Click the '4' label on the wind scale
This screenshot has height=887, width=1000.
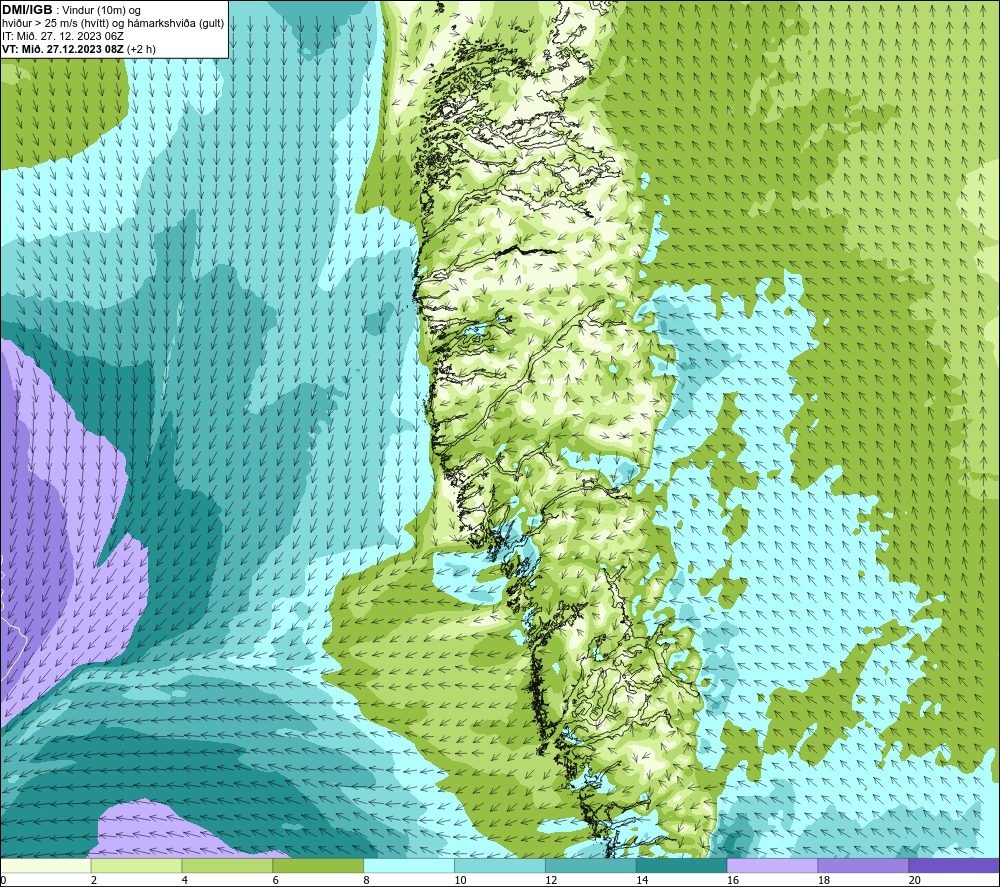pos(185,880)
